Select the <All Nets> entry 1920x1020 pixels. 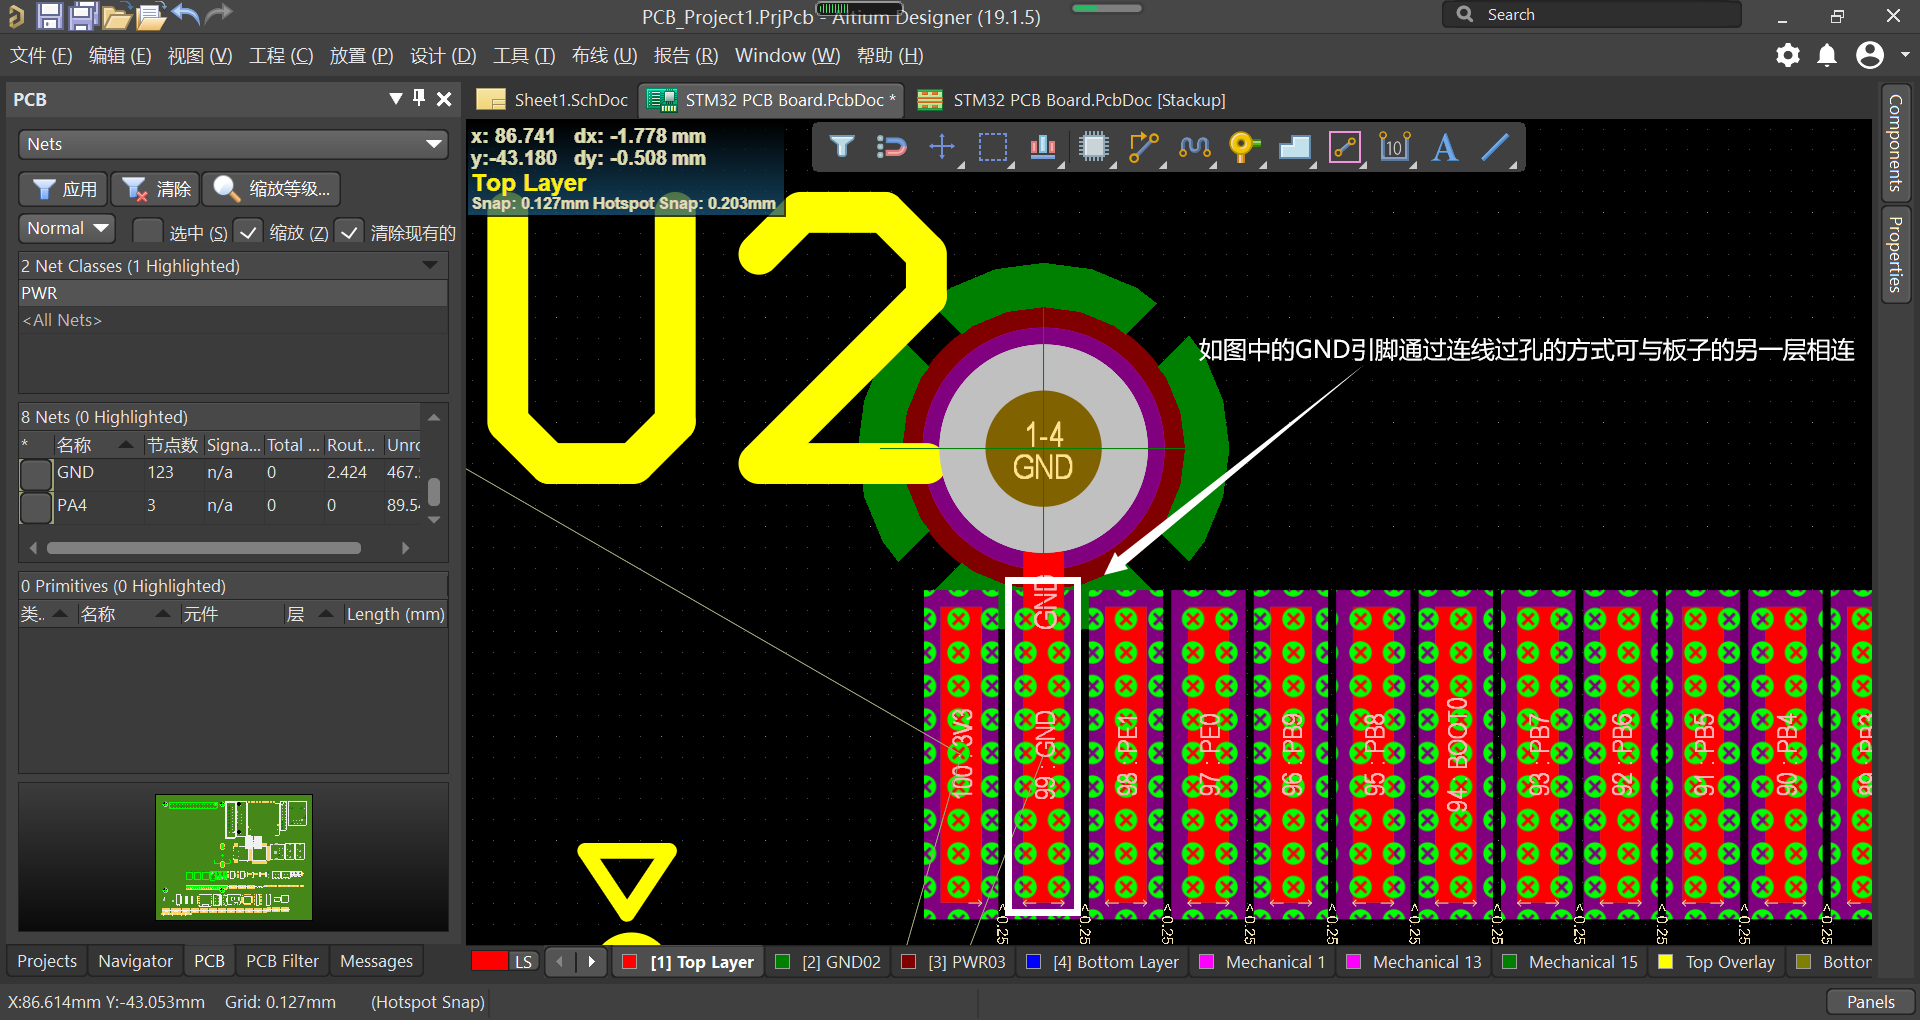pos(233,320)
